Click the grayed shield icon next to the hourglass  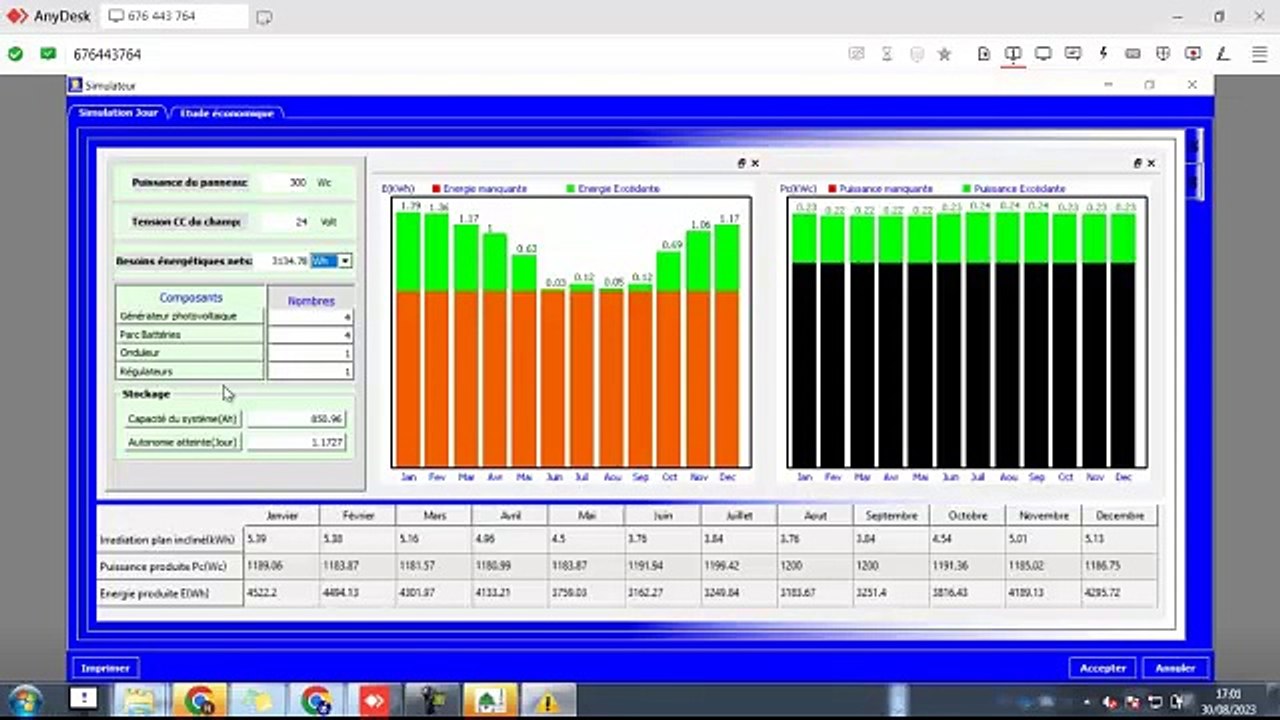916,54
